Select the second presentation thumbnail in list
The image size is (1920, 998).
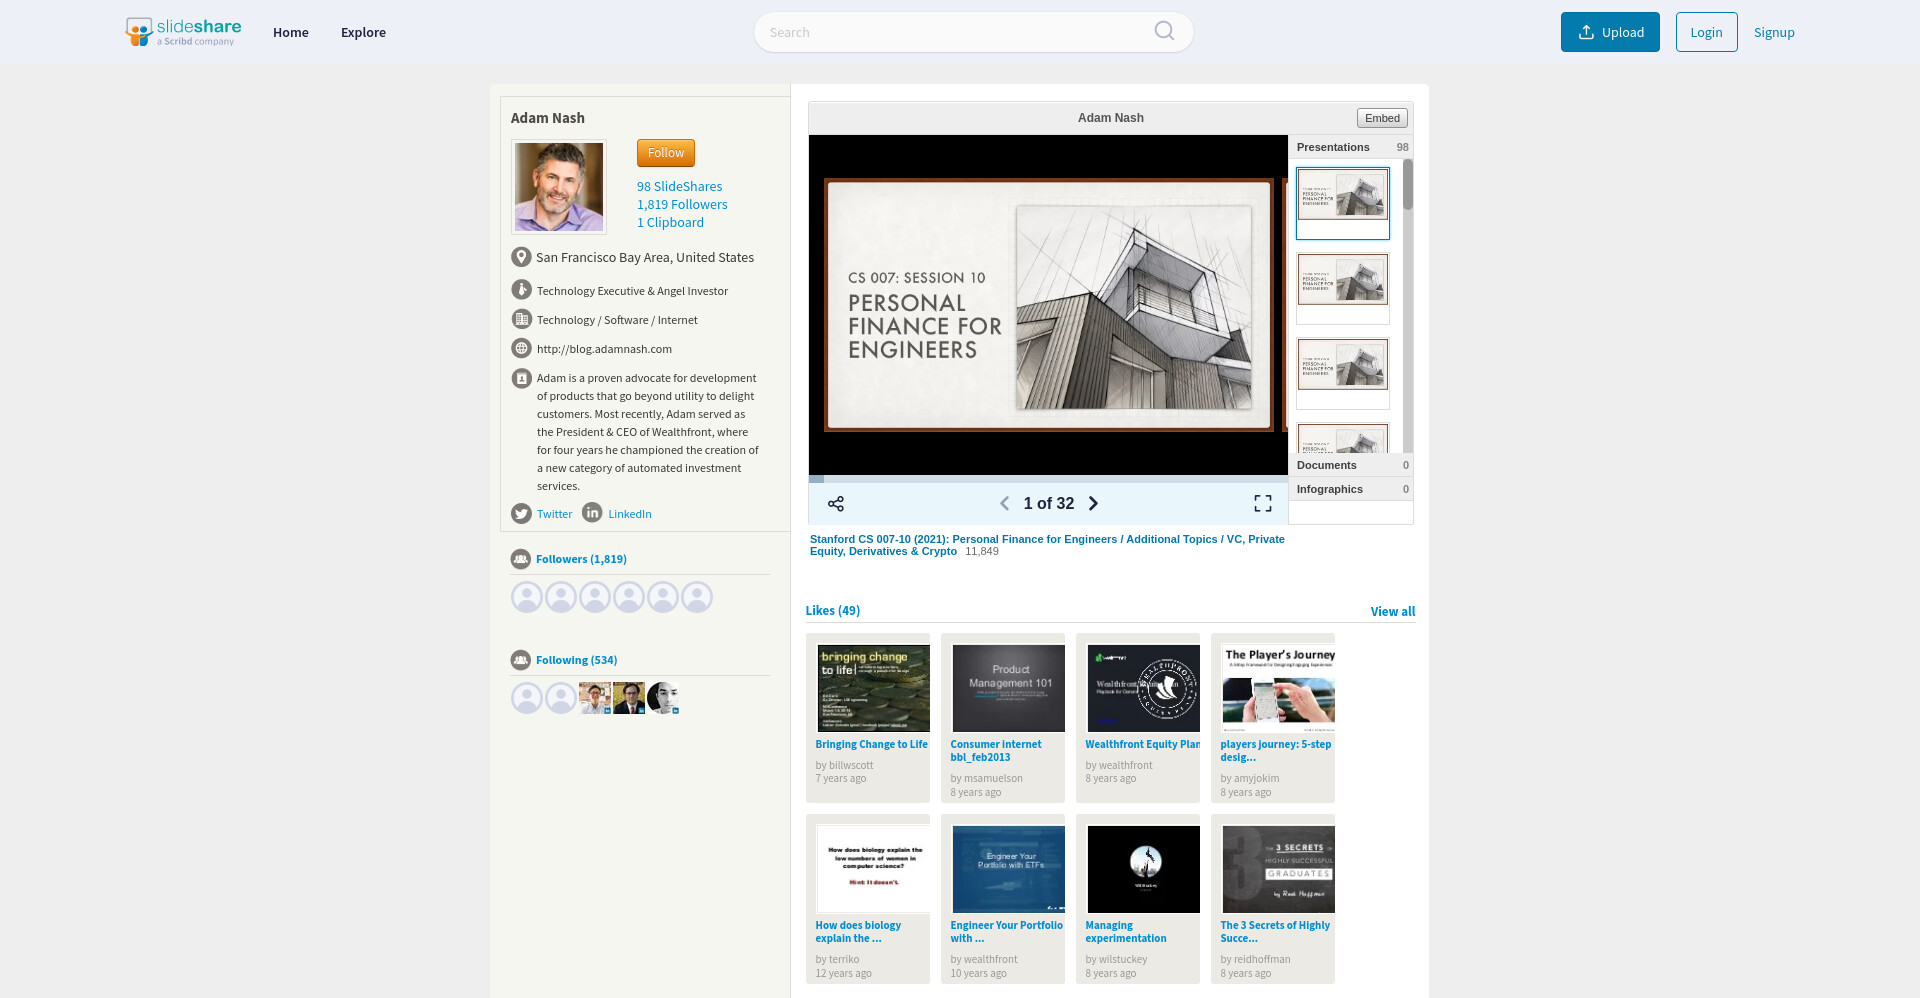(1343, 288)
